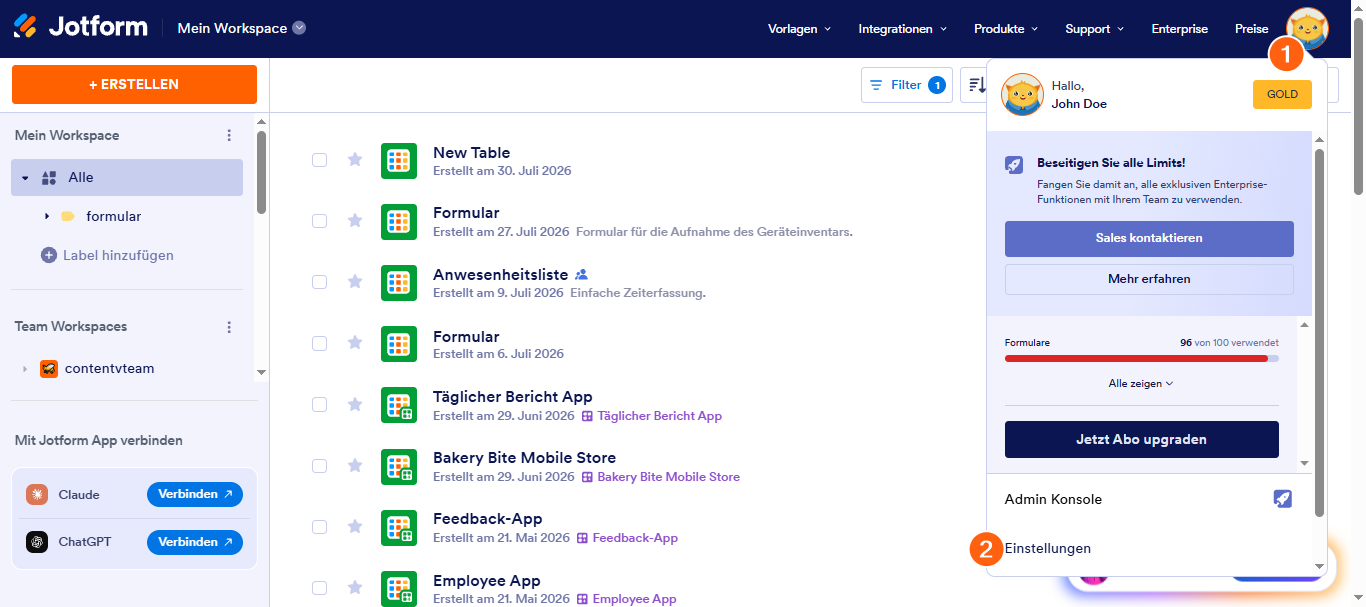The image size is (1366, 607).
Task: Open the Filter button
Action: pos(907,85)
